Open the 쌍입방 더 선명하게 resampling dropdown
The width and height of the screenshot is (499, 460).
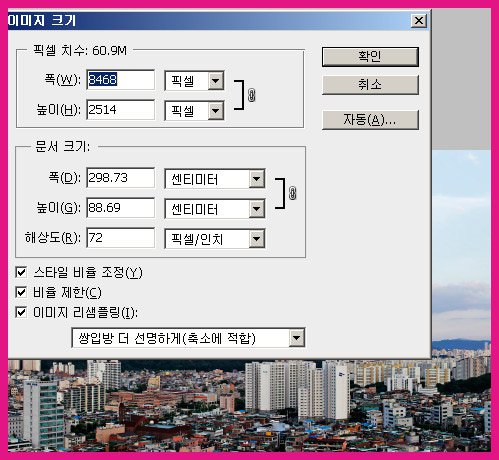tap(188, 338)
